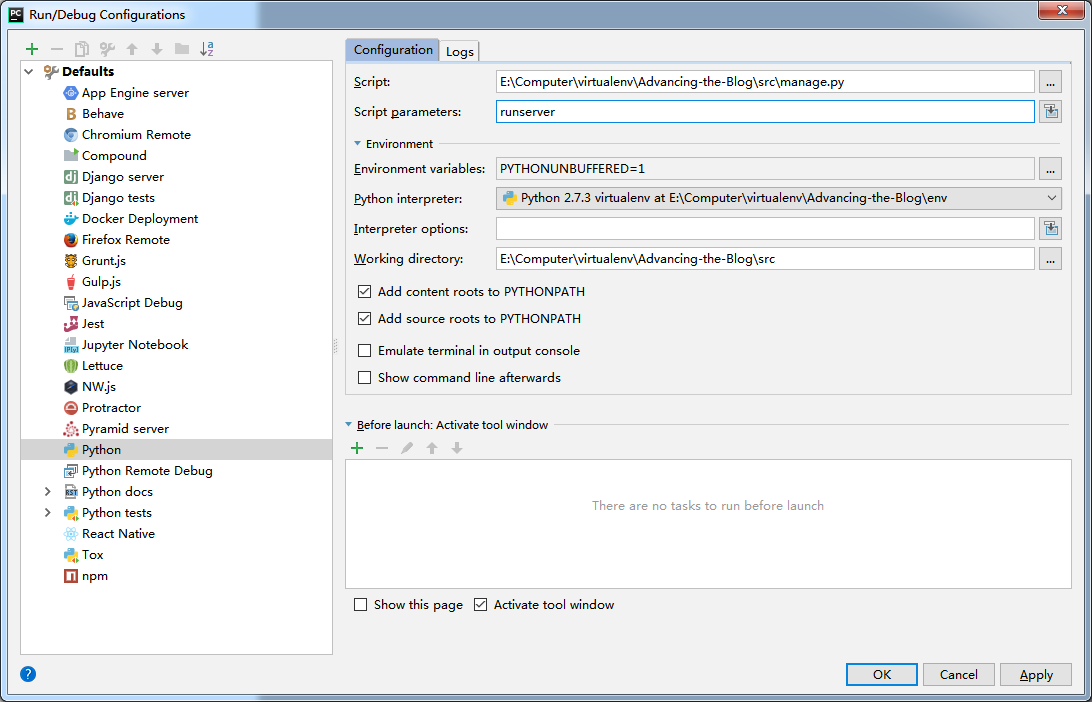1092x702 pixels.
Task: Collapse the Defaults tree node
Action: (29, 71)
